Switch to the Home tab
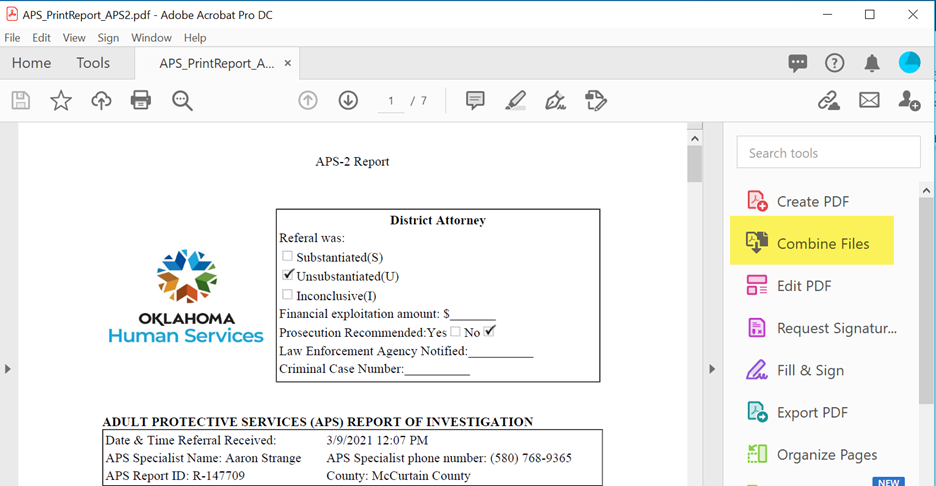 (32, 63)
